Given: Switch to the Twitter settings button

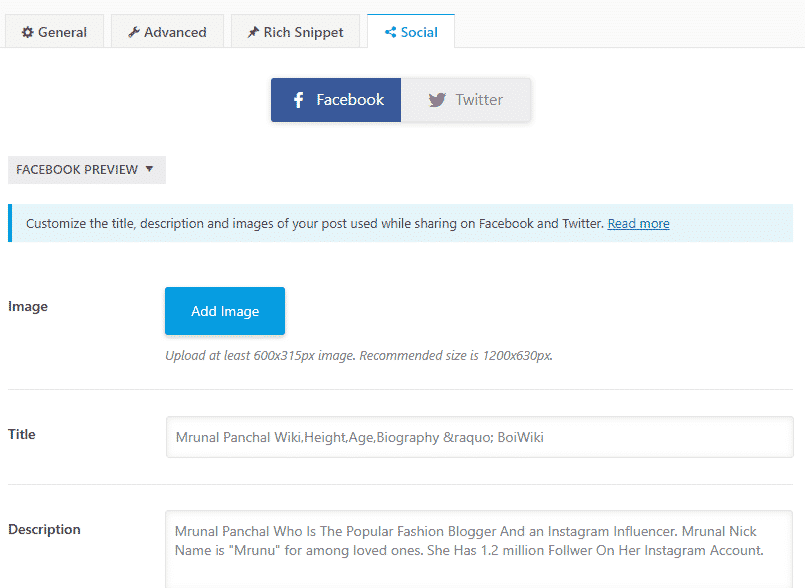Looking at the screenshot, I should coord(466,100).
